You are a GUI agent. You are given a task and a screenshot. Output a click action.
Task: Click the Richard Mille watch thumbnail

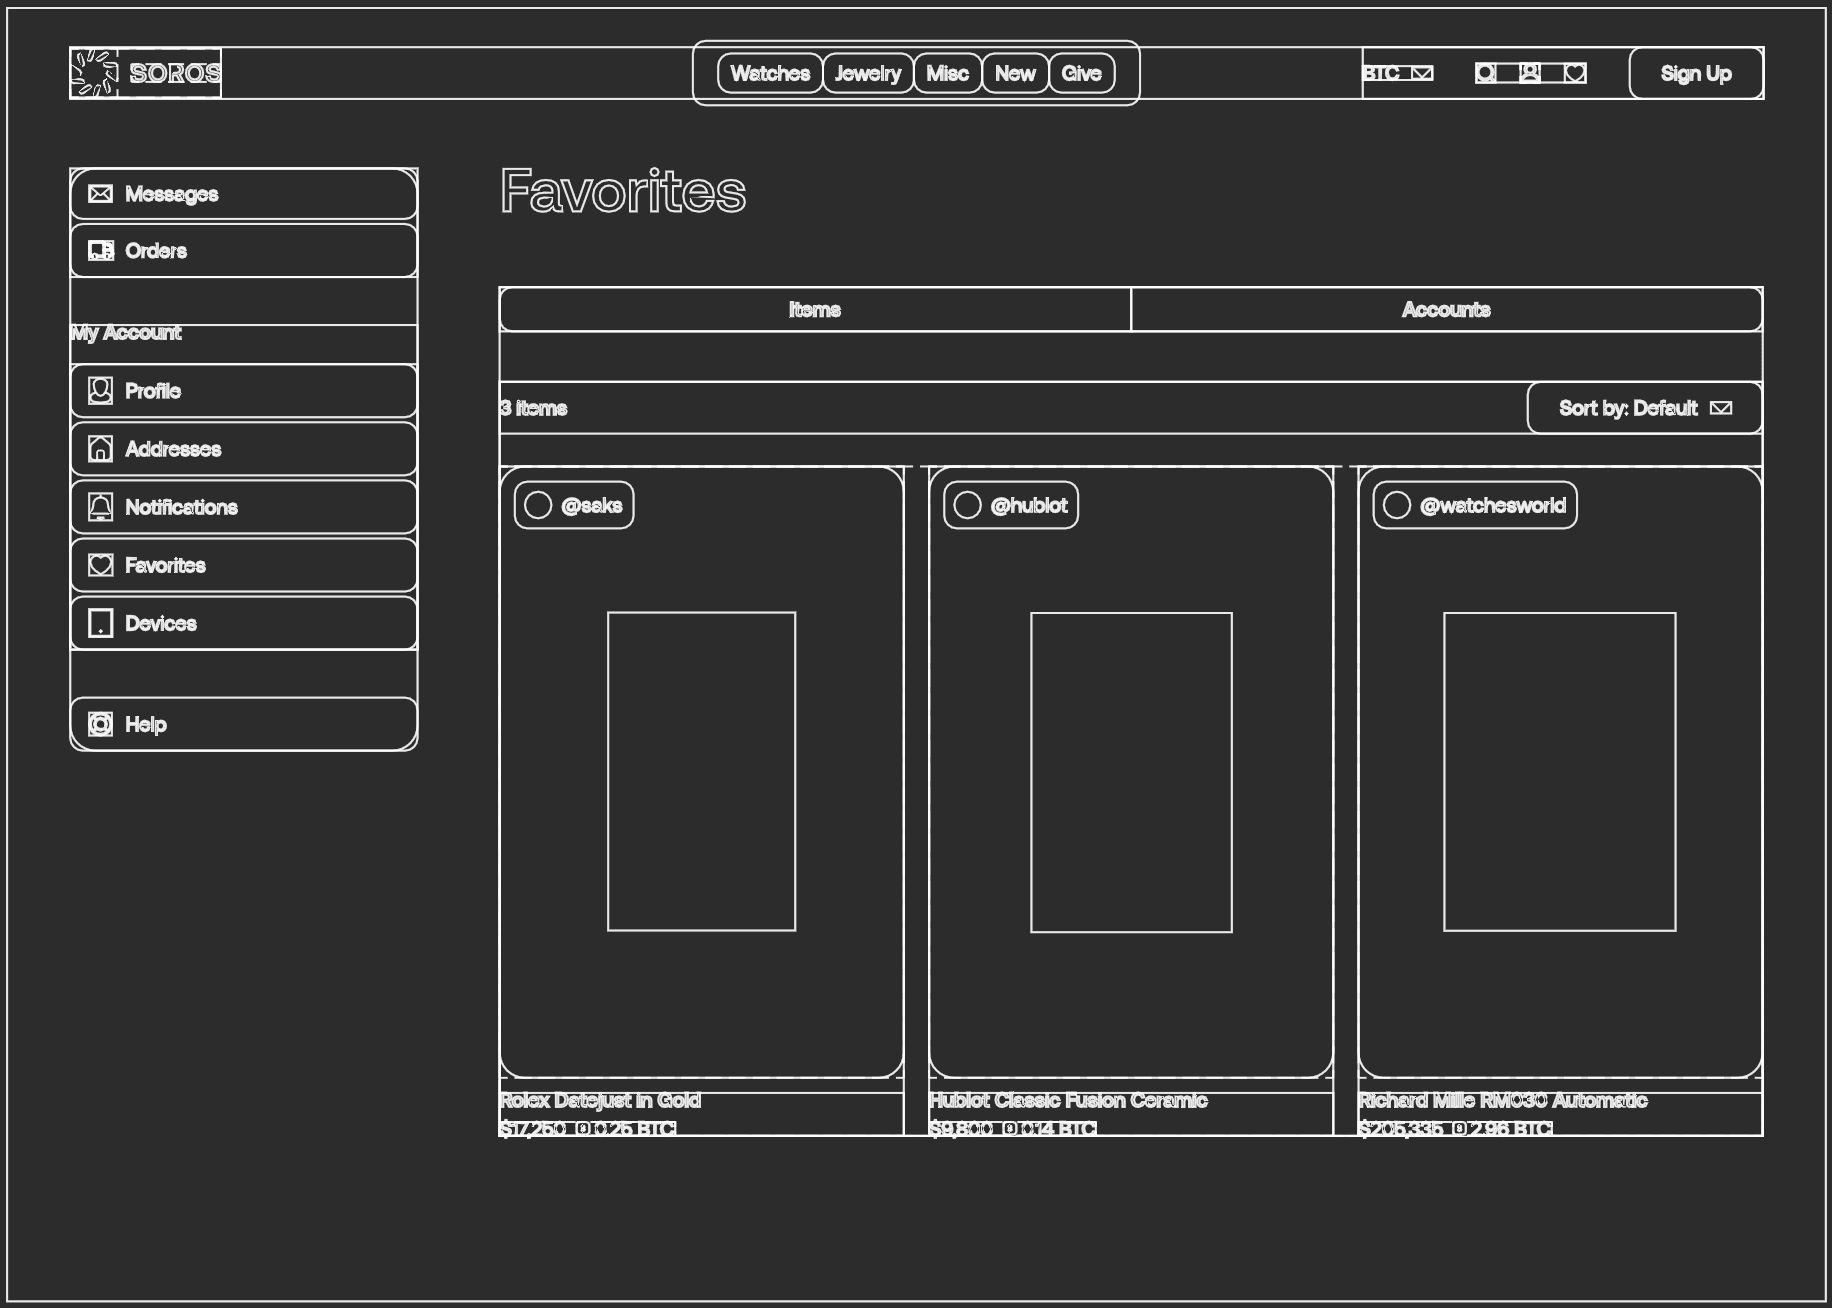pos(1560,772)
